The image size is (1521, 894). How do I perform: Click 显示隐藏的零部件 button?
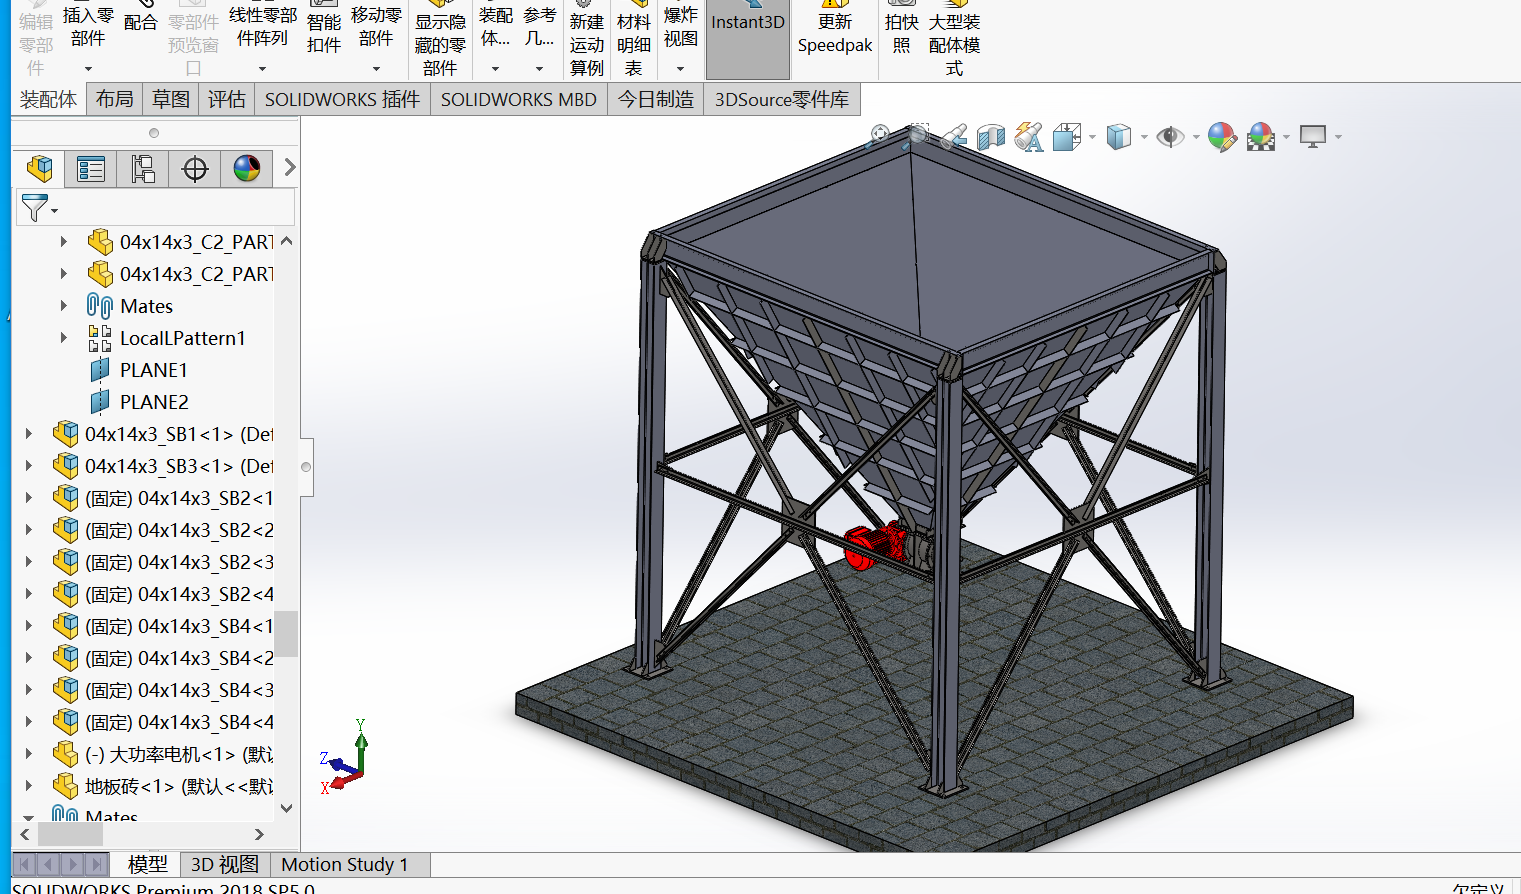coord(440,40)
